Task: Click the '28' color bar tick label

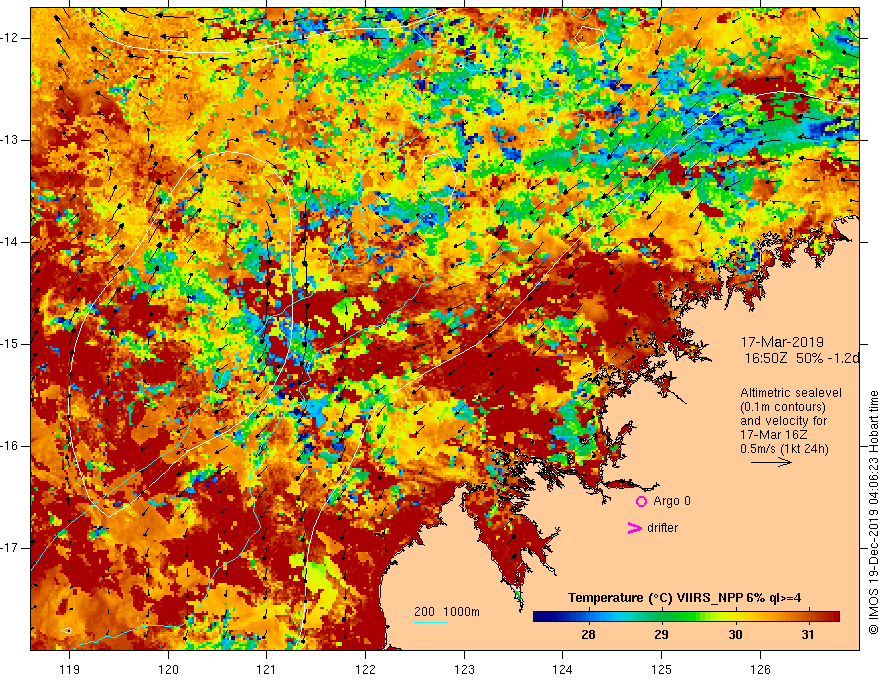Action: (x=588, y=635)
